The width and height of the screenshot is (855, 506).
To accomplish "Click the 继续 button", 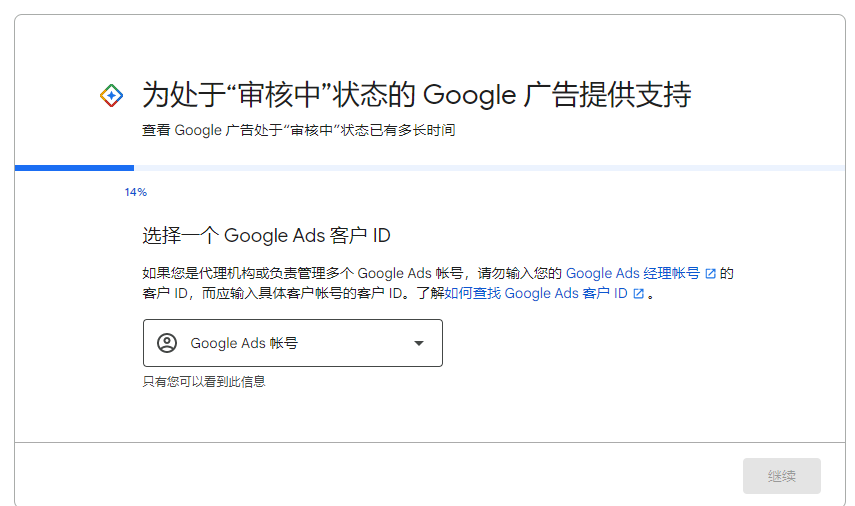I will (781, 476).
